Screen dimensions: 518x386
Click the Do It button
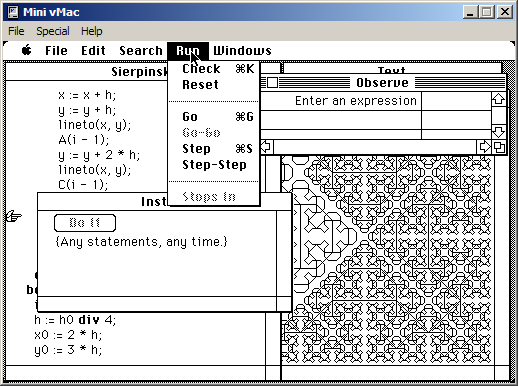[x=85, y=223]
